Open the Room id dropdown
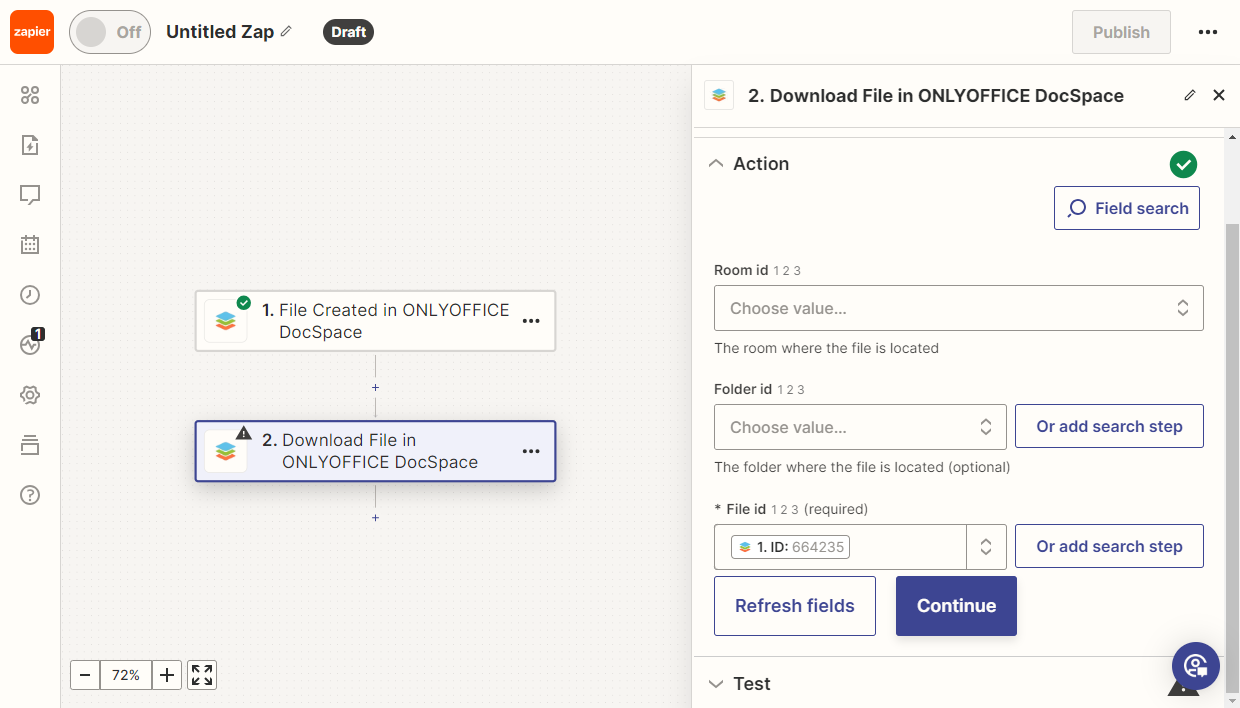This screenshot has height=708, width=1240. tap(958, 308)
